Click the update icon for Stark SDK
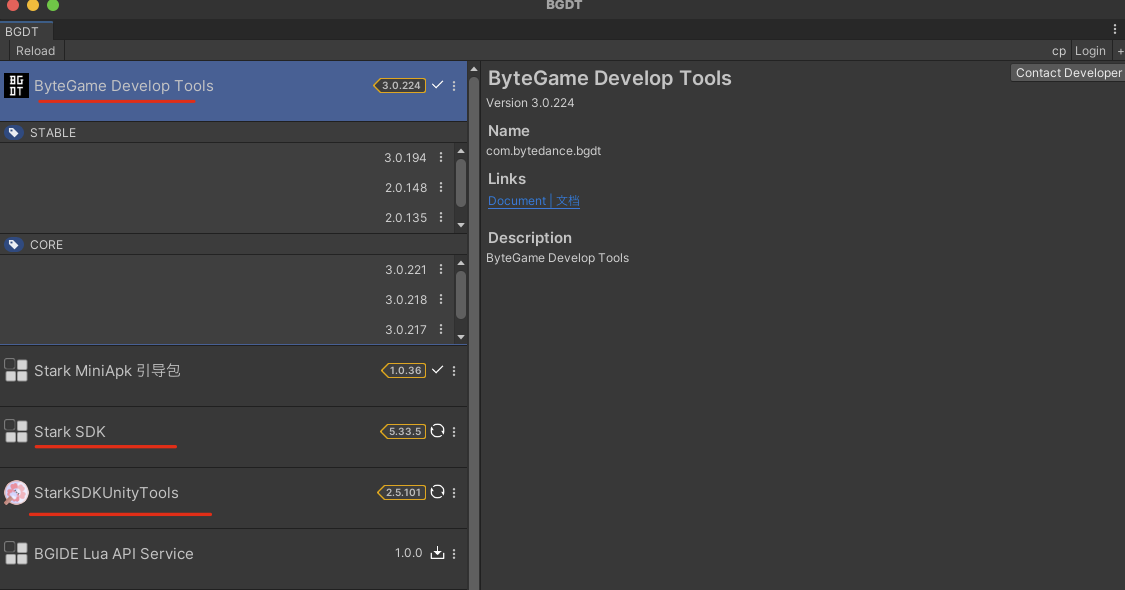 437,431
